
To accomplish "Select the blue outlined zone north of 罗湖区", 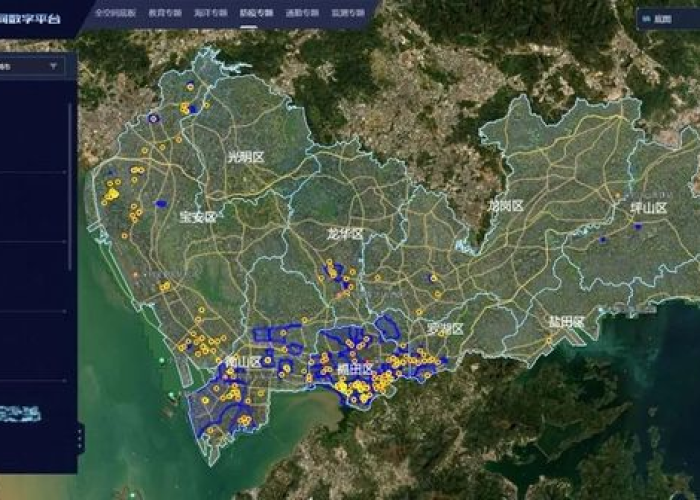I will pos(388,327).
